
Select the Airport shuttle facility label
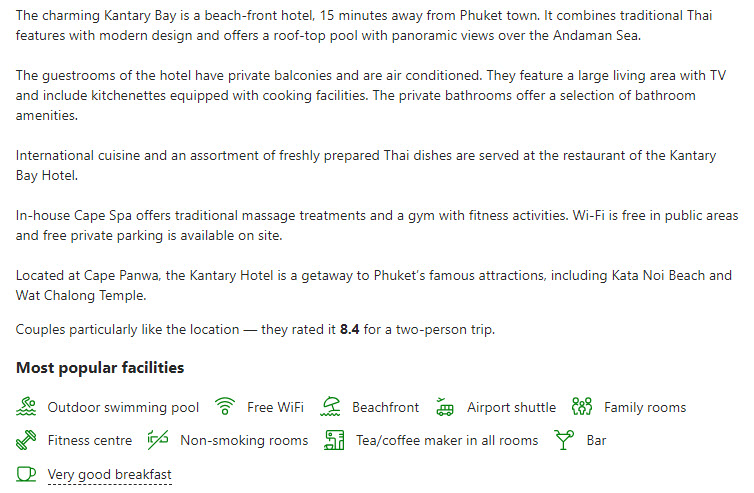coord(512,407)
